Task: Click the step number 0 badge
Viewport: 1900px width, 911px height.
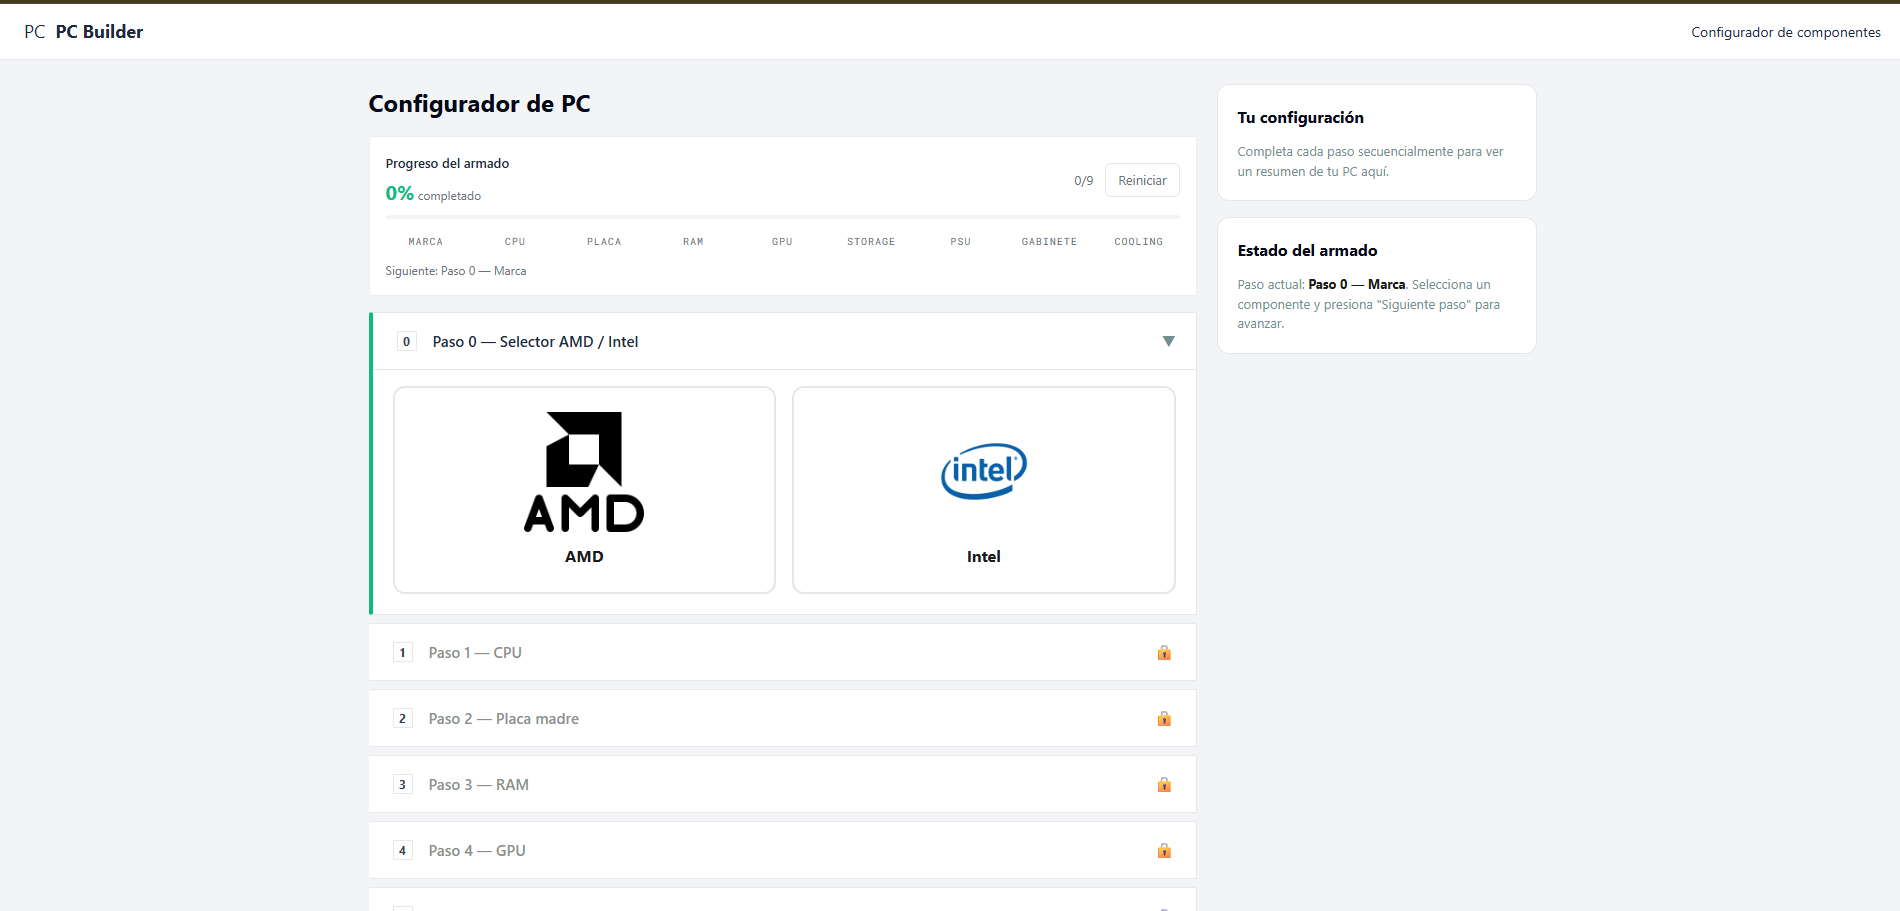Action: [406, 342]
